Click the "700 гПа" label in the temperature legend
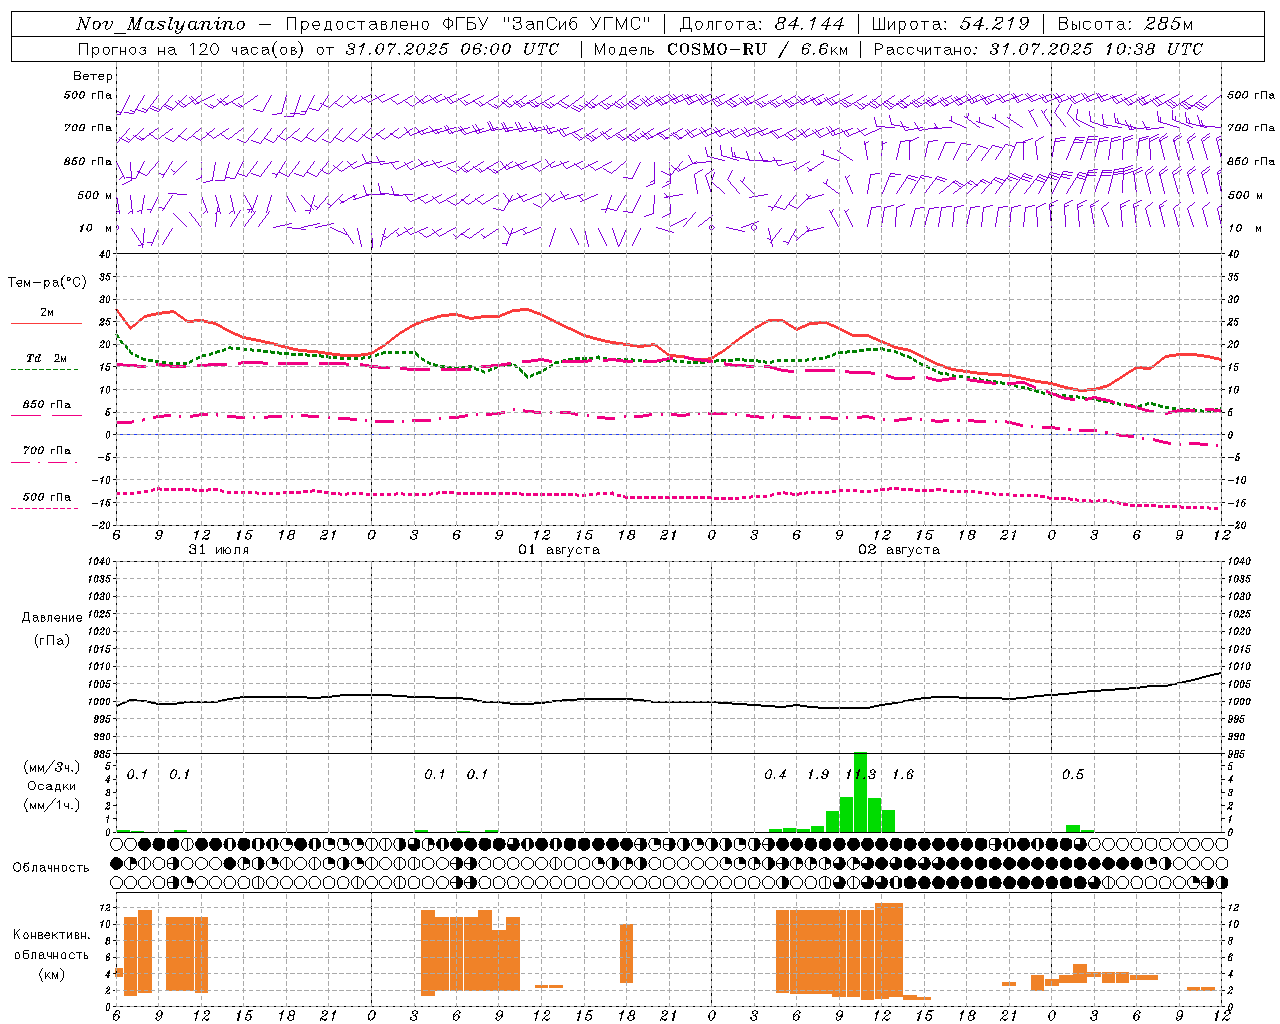The width and height of the screenshot is (1280, 1024). 47,450
